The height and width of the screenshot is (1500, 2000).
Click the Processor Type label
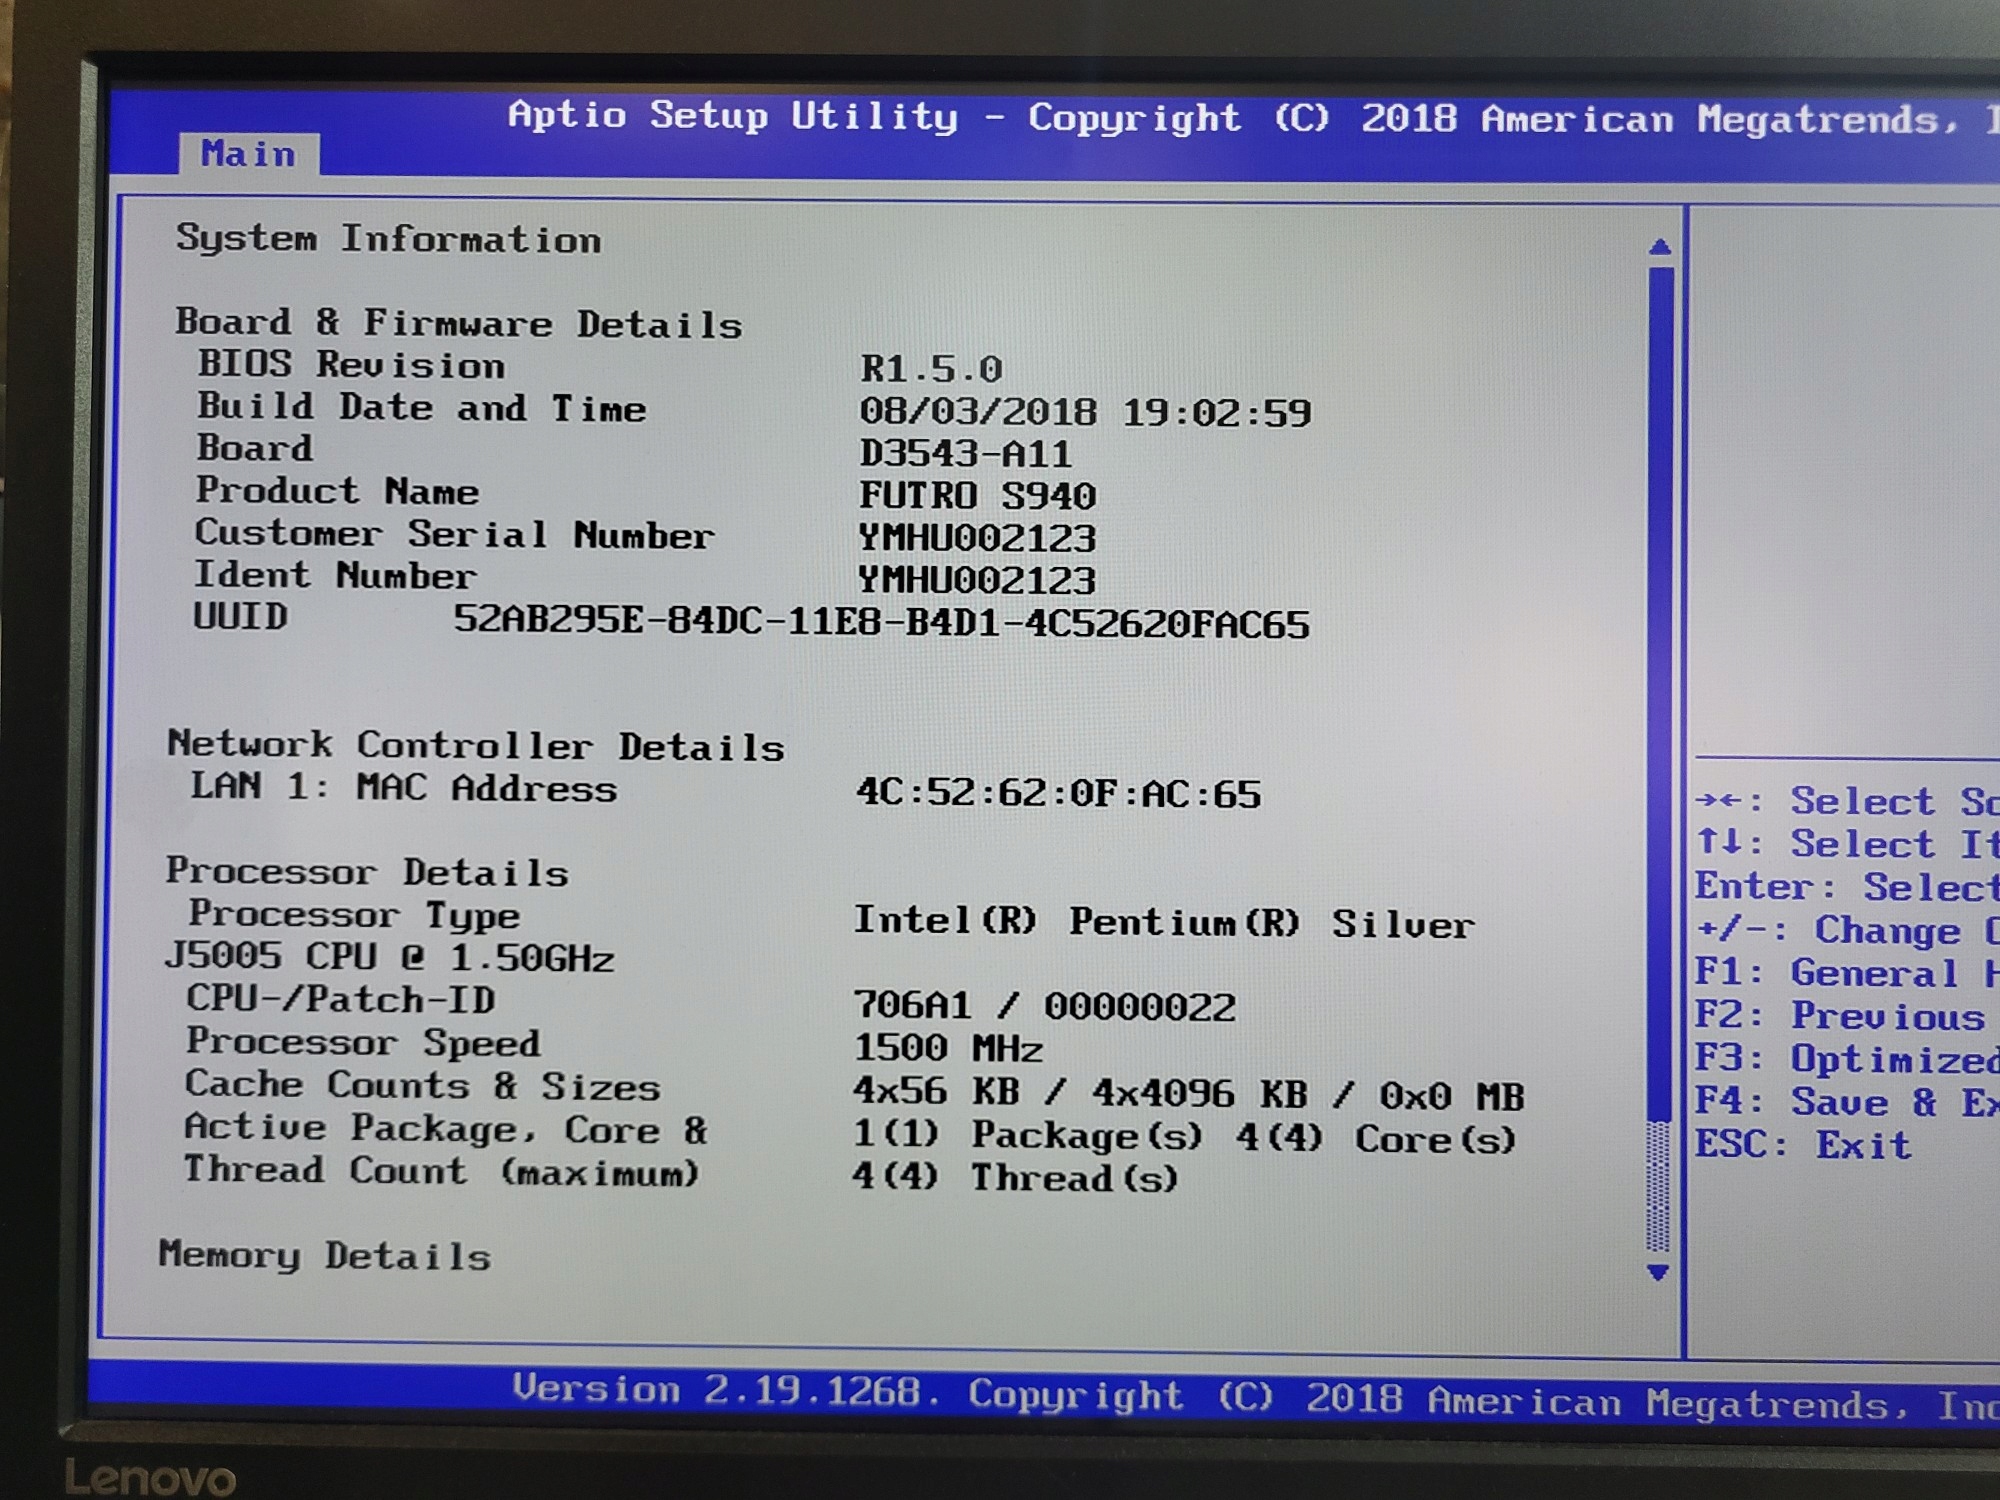(354, 915)
